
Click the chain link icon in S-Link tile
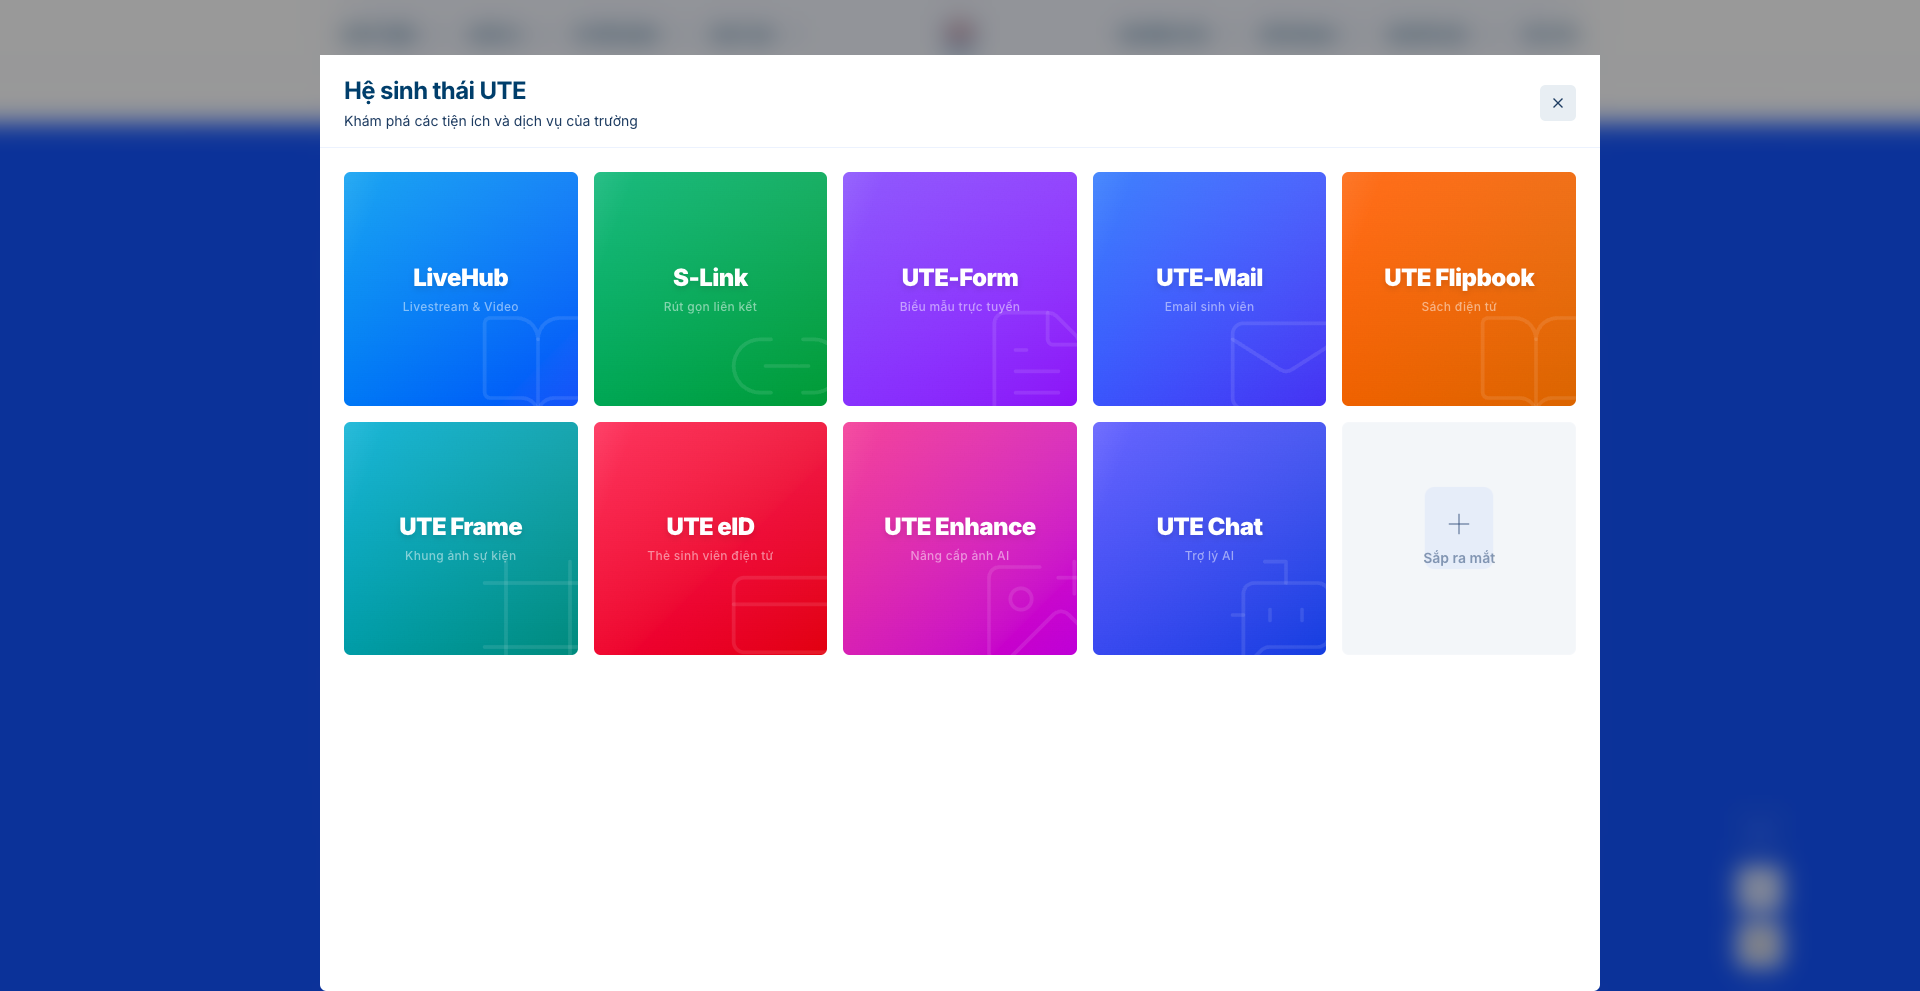(780, 366)
